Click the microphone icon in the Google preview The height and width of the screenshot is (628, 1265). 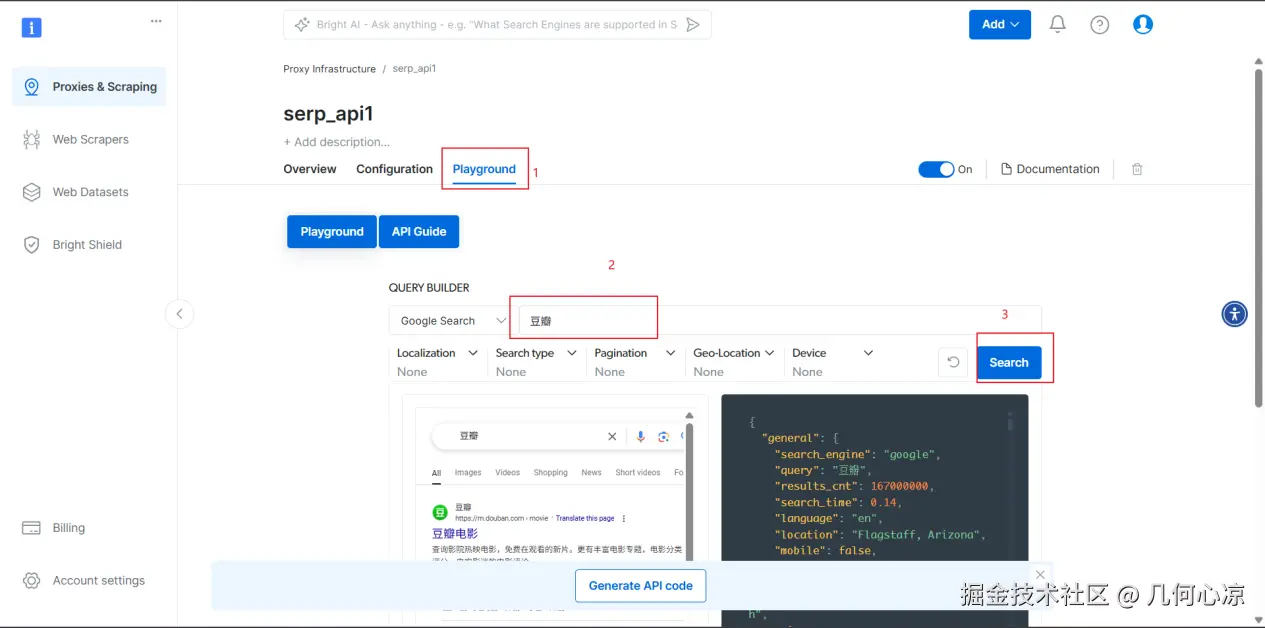pos(640,437)
